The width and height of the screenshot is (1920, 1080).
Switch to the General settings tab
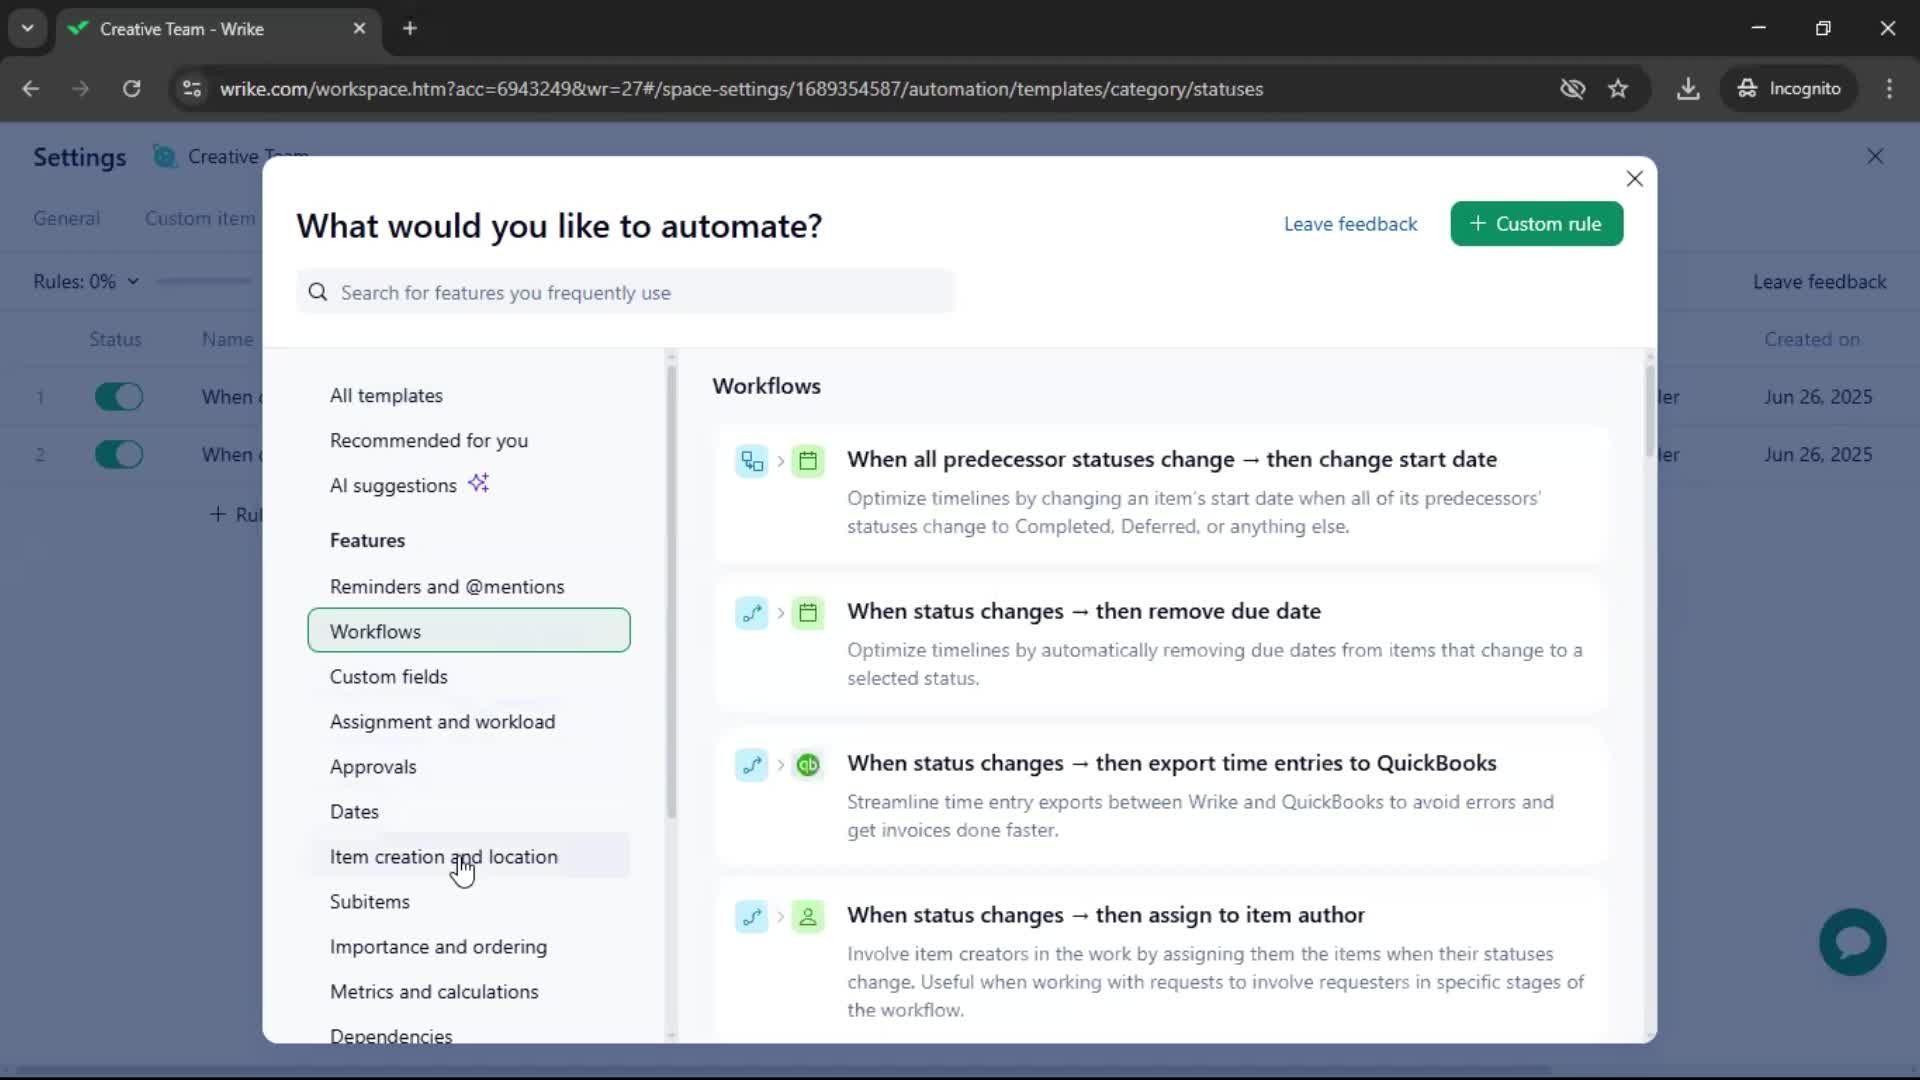66,218
